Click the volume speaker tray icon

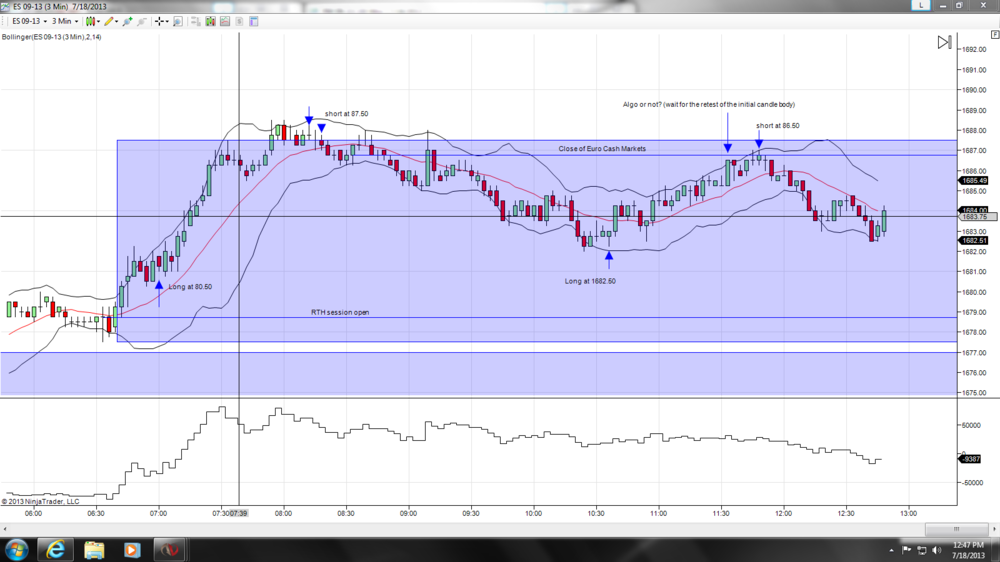point(937,549)
